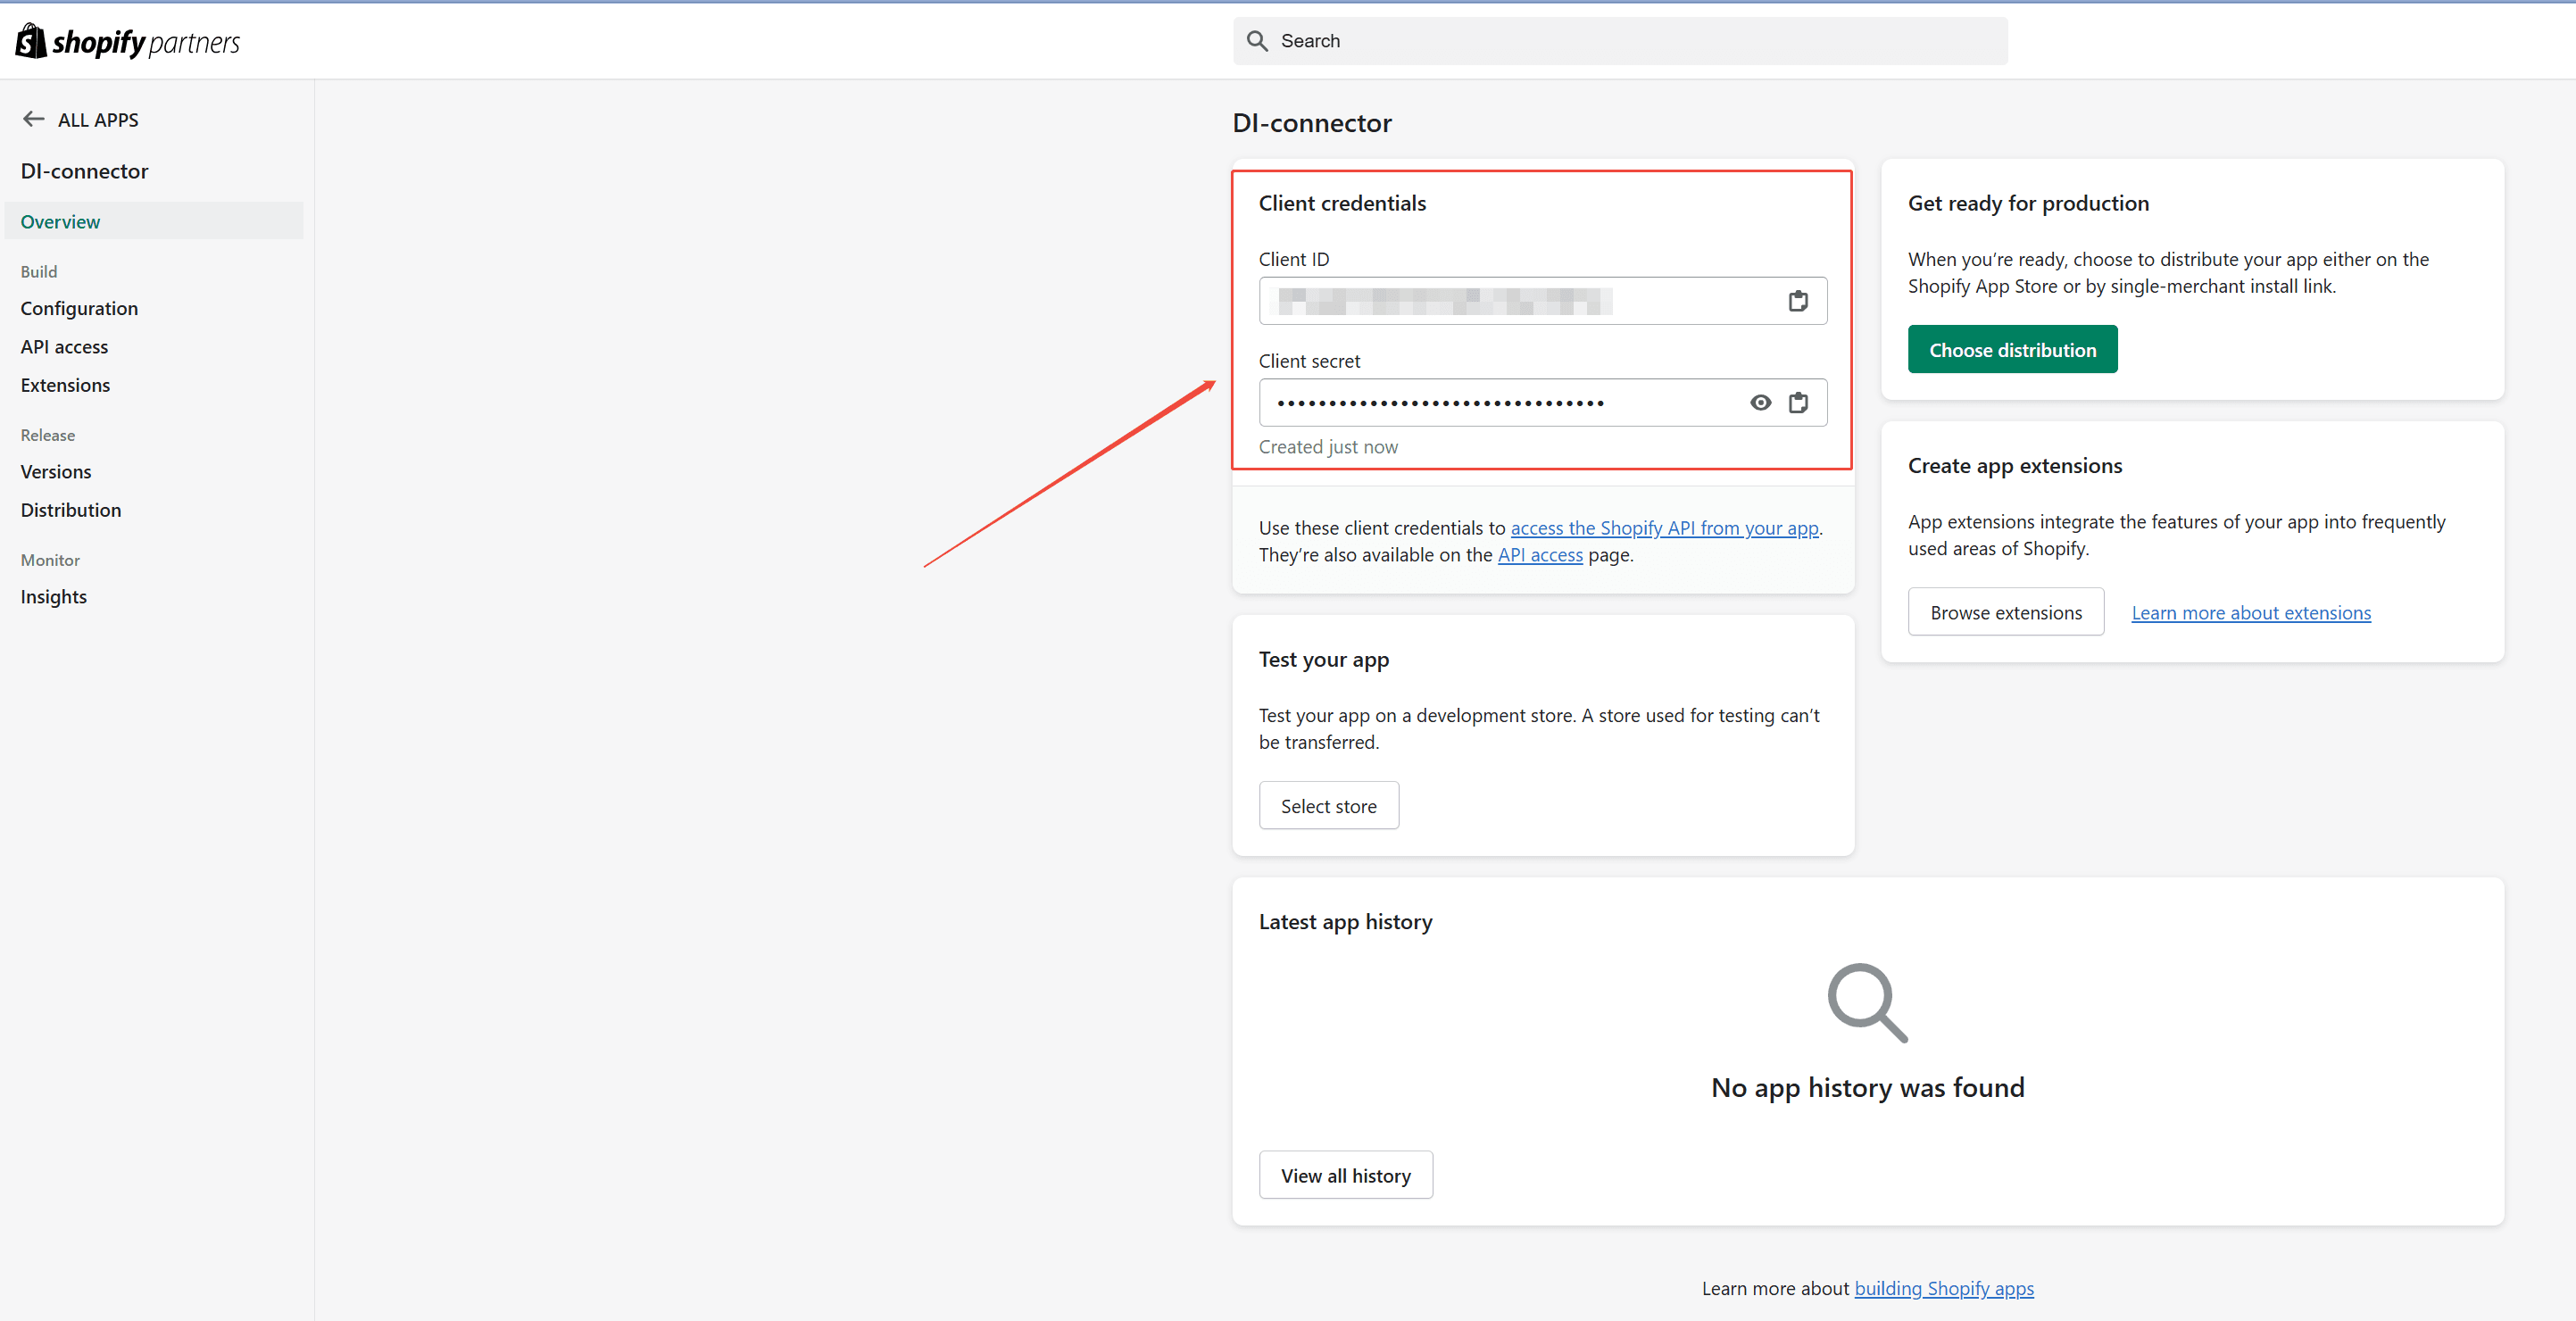Image resolution: width=2576 pixels, height=1321 pixels.
Task: Click the Browse extensions button
Action: [x=2006, y=613]
